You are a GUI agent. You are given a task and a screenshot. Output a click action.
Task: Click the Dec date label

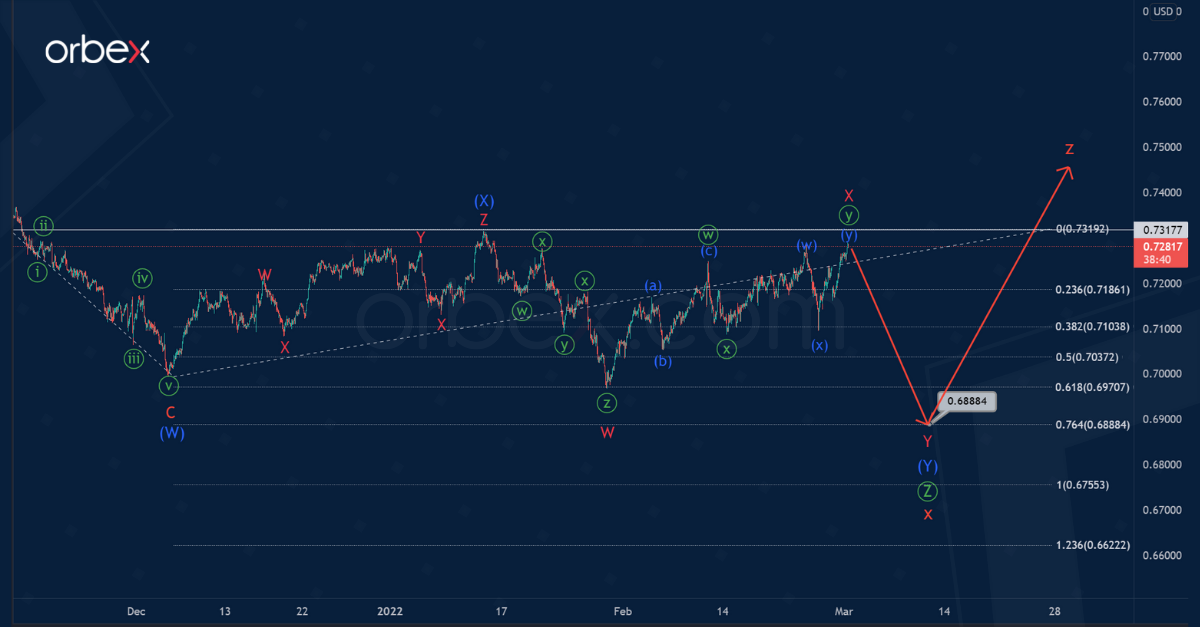136,611
